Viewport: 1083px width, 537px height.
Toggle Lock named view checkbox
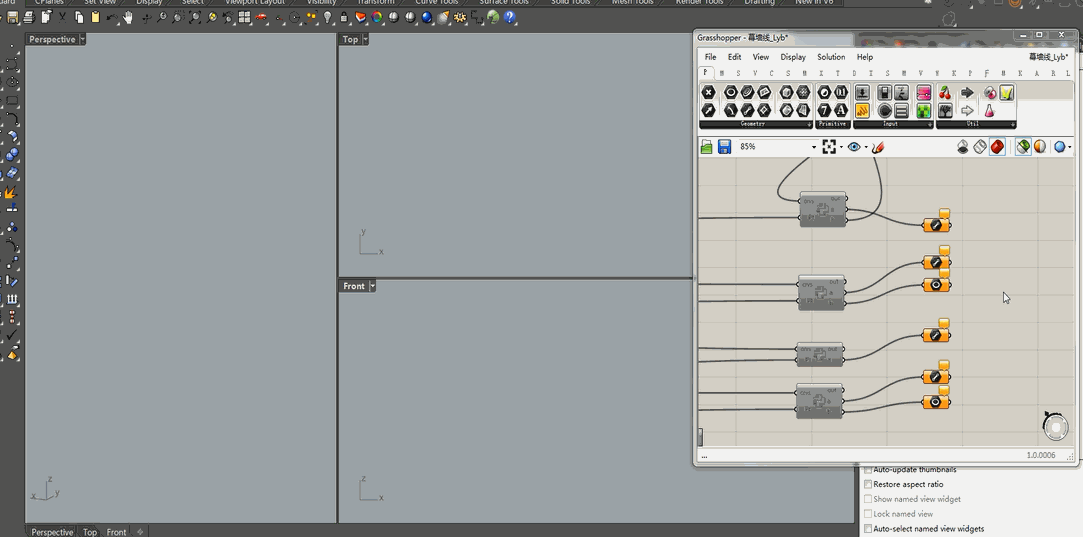(868, 514)
